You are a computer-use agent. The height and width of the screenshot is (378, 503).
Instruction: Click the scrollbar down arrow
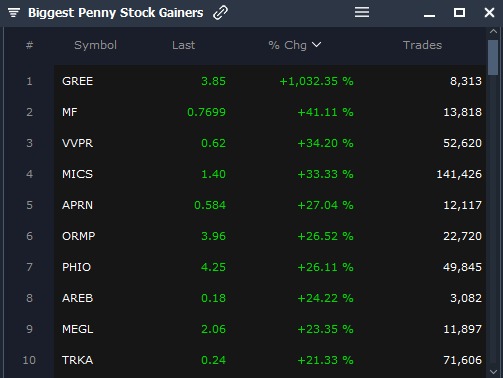pyautogui.click(x=493, y=372)
